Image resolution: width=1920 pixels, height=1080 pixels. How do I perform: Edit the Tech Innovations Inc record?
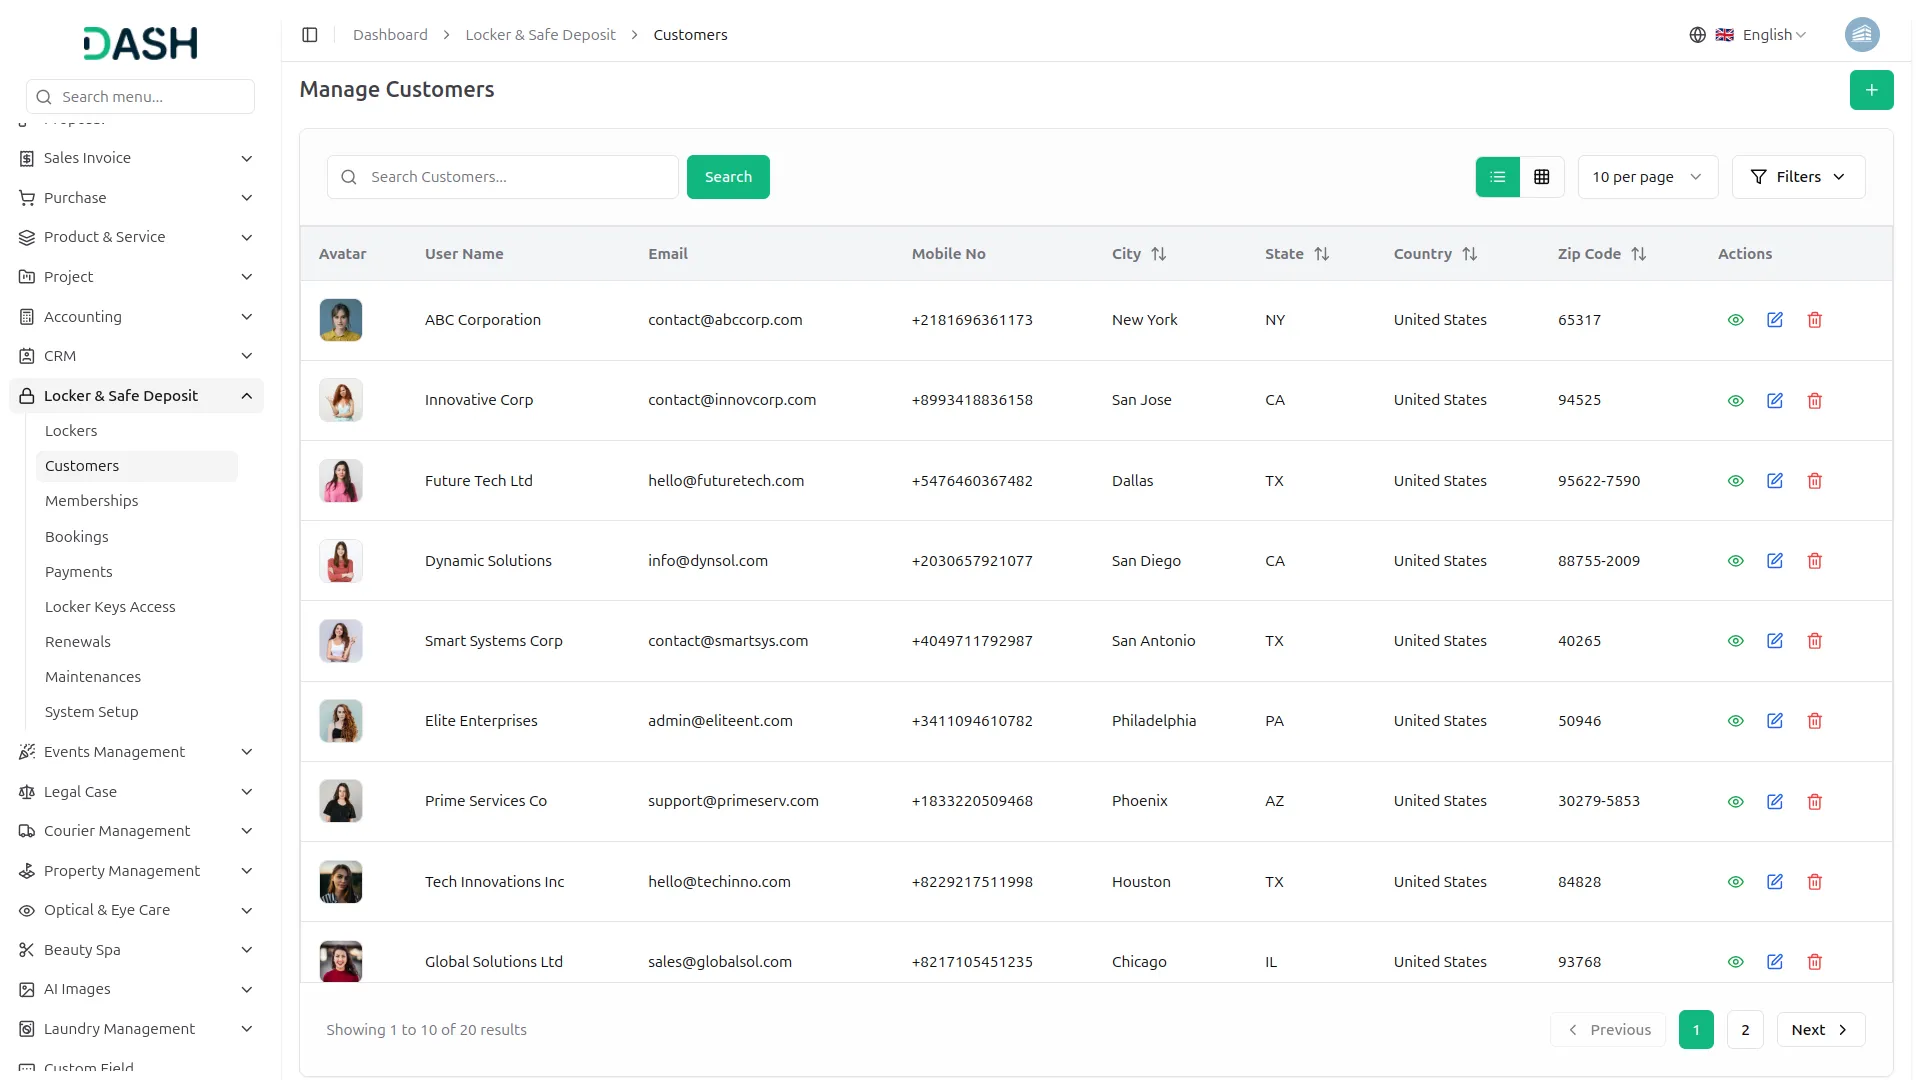1775,881
